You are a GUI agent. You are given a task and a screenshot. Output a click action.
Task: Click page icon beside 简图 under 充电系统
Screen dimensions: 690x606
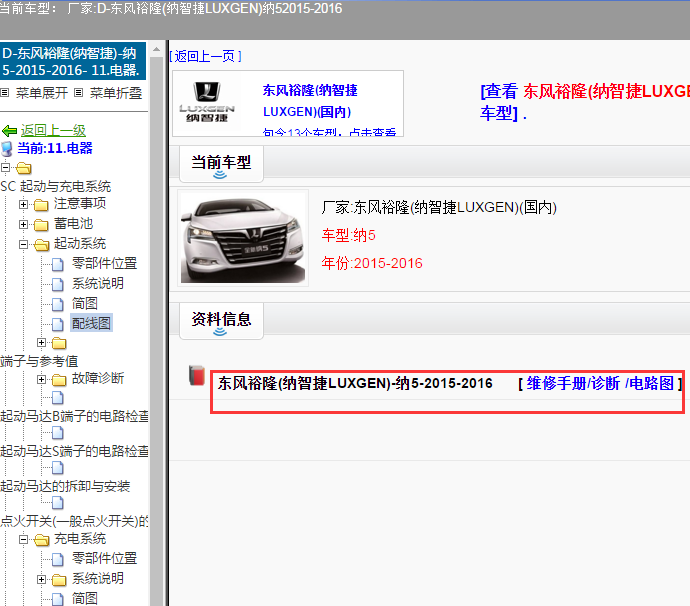click(x=58, y=599)
